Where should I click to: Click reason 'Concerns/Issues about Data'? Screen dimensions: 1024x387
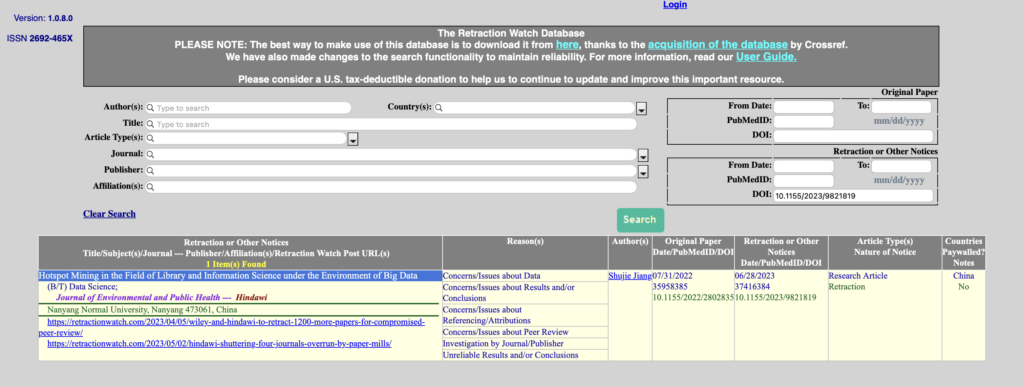click(492, 276)
